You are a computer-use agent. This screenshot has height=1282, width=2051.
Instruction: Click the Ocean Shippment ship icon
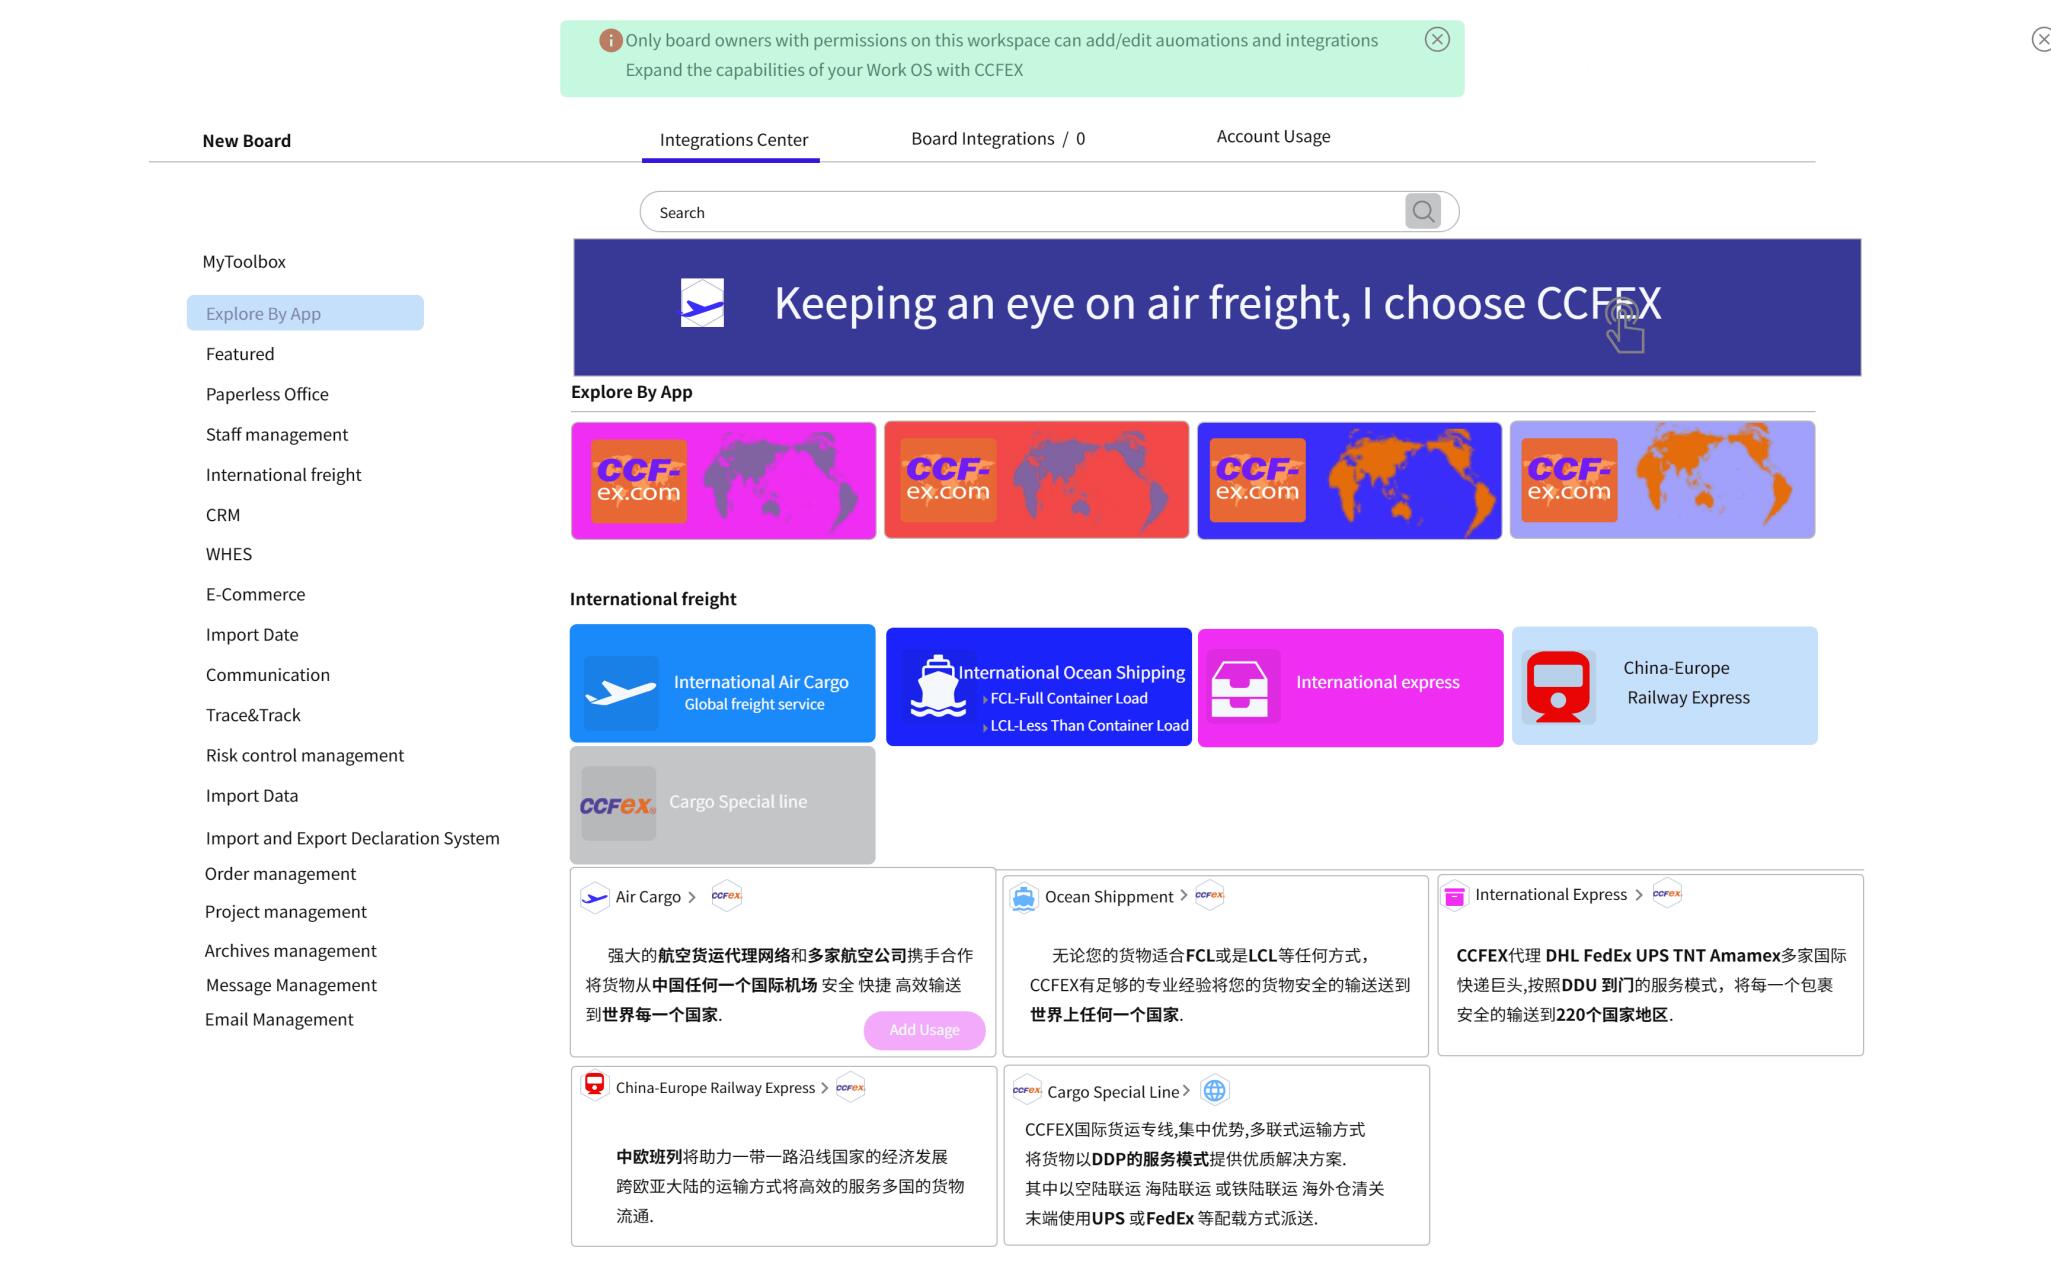pyautogui.click(x=1023, y=897)
